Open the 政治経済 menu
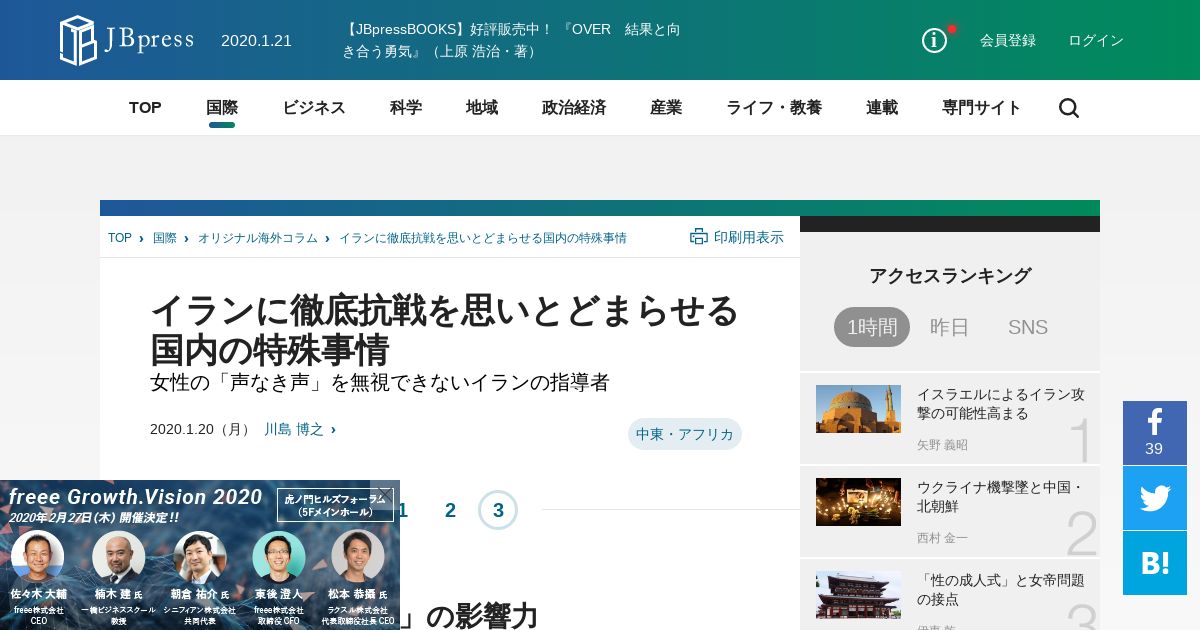Viewport: 1200px width, 630px height. (574, 108)
